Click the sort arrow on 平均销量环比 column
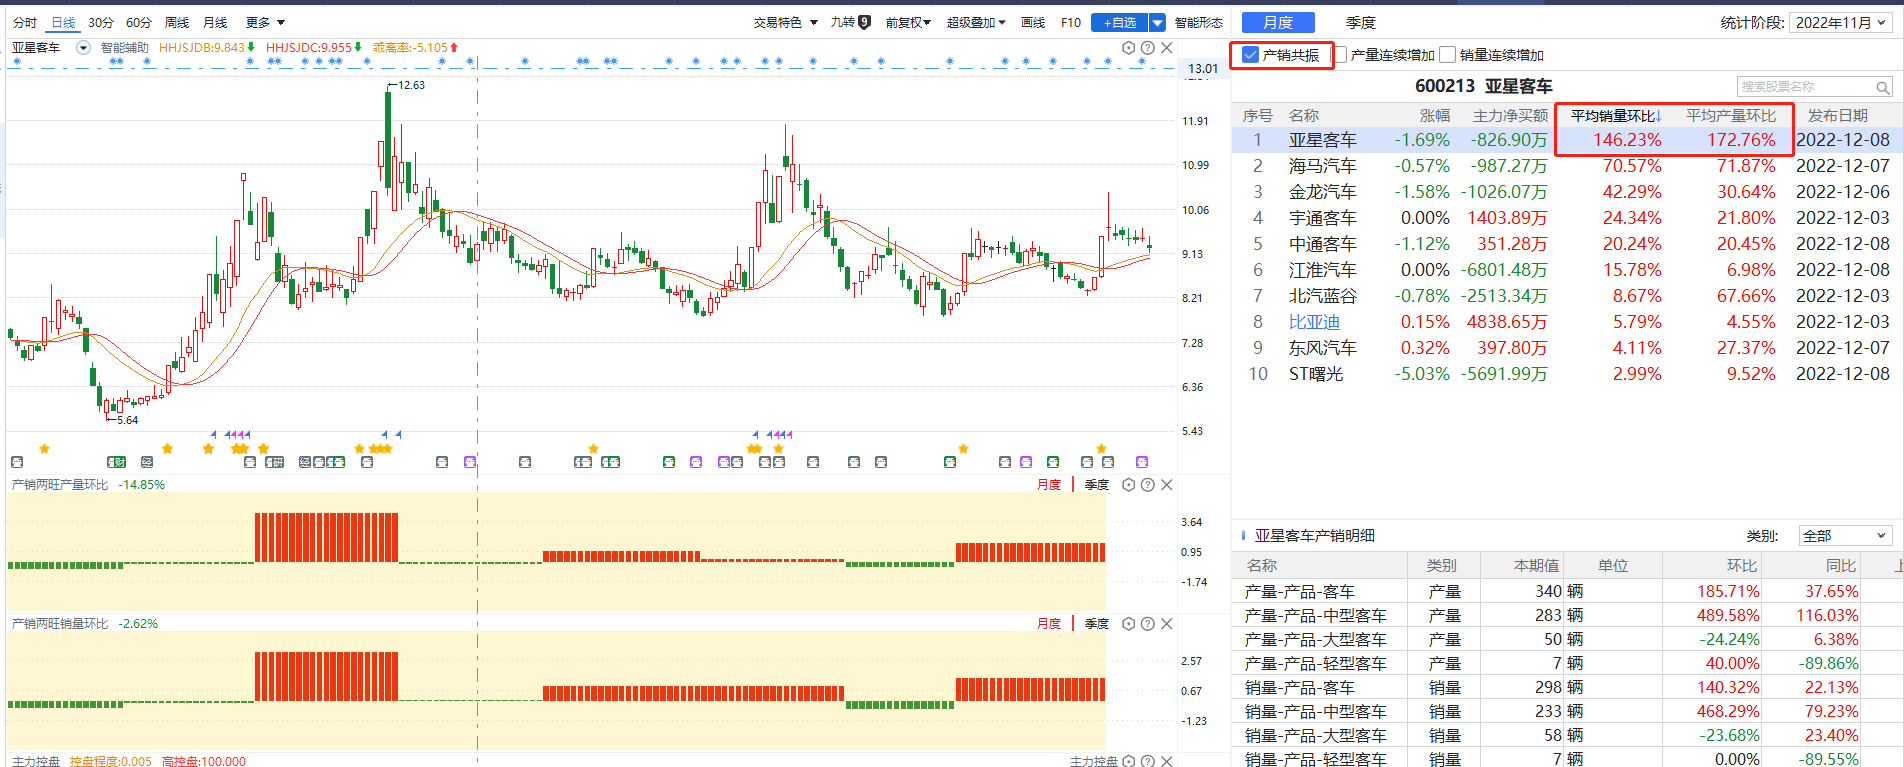 coord(1658,116)
